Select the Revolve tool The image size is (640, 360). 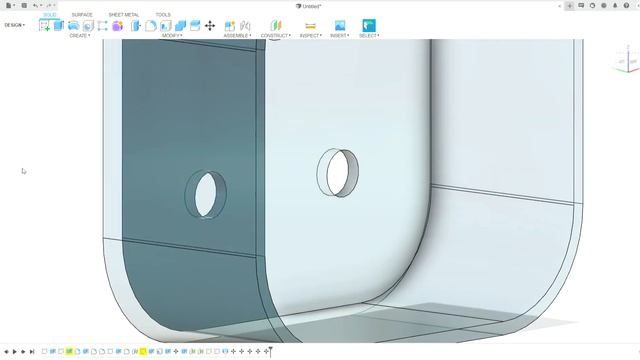(x=73, y=26)
